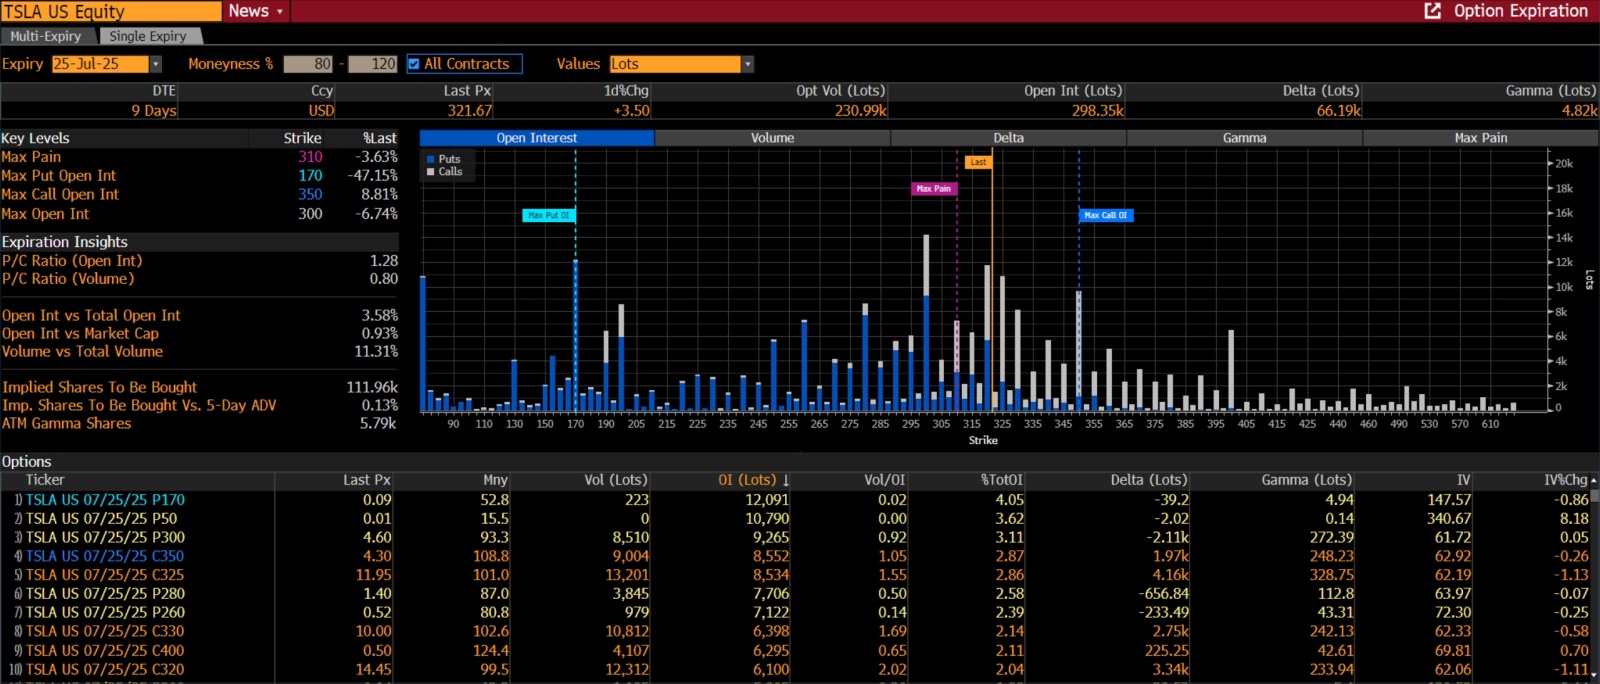The width and height of the screenshot is (1600, 684).
Task: Click the Calls legend marker in chart
Action: (431, 172)
